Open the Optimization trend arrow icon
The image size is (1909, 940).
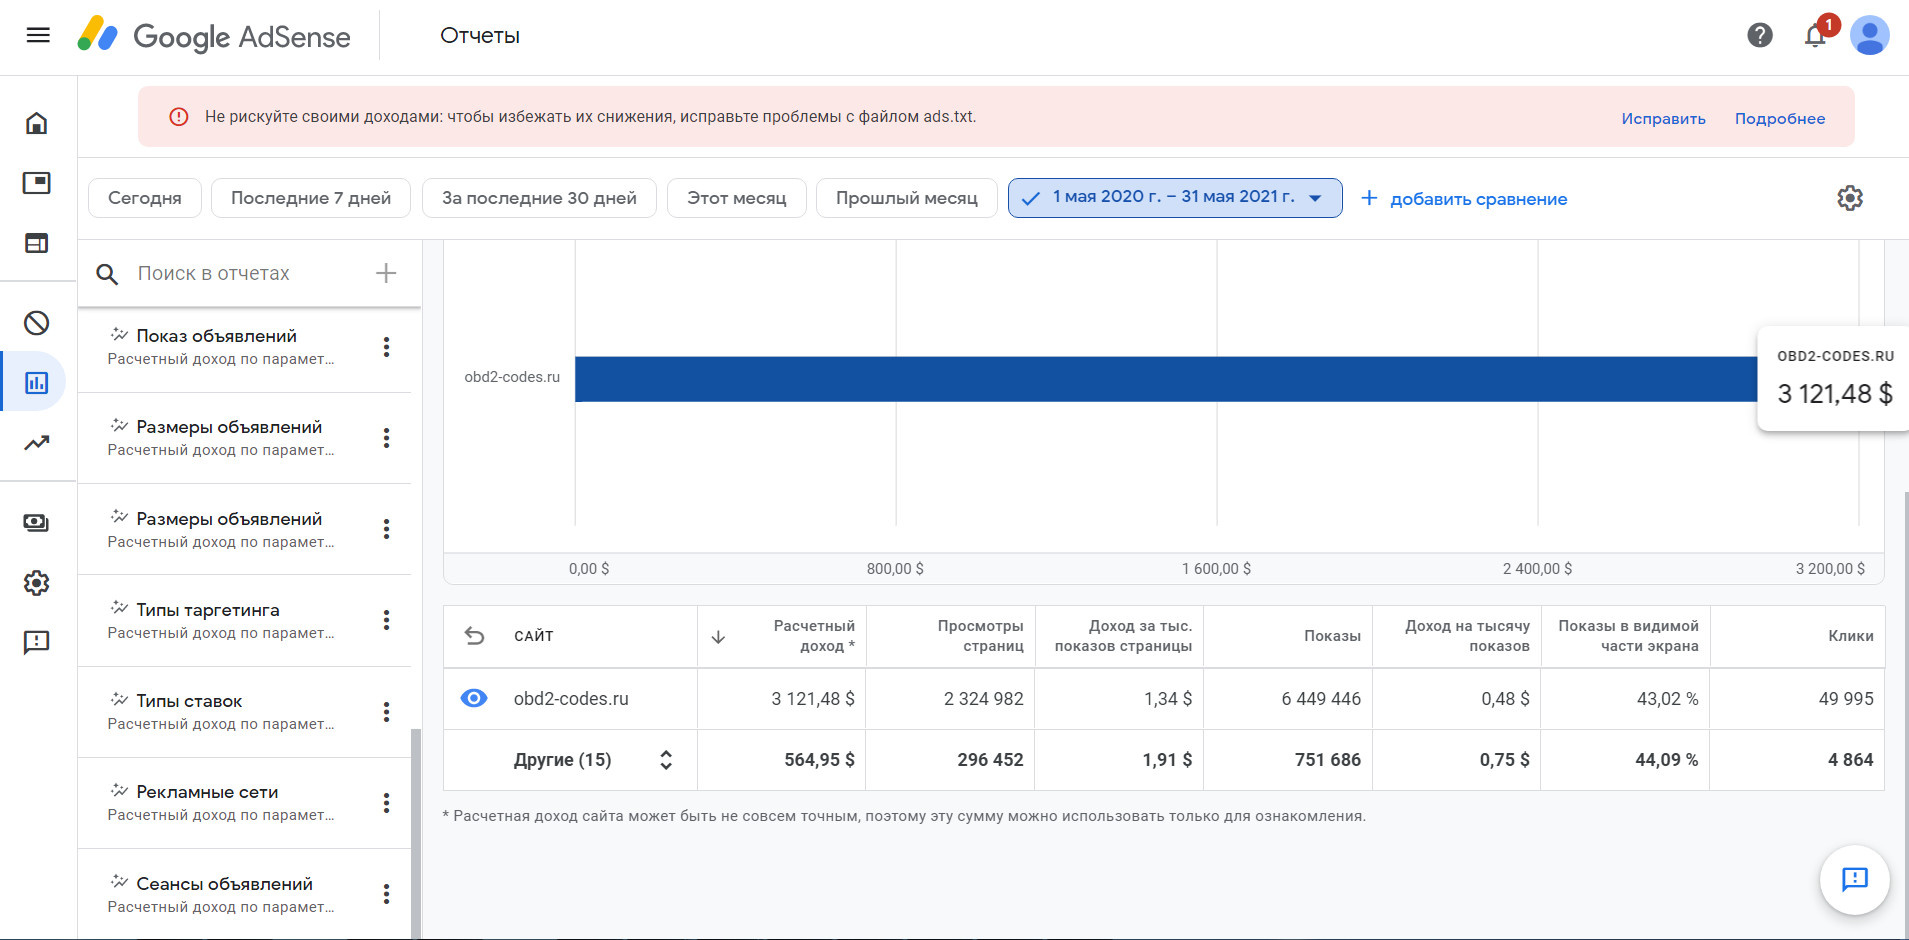pyautogui.click(x=37, y=442)
